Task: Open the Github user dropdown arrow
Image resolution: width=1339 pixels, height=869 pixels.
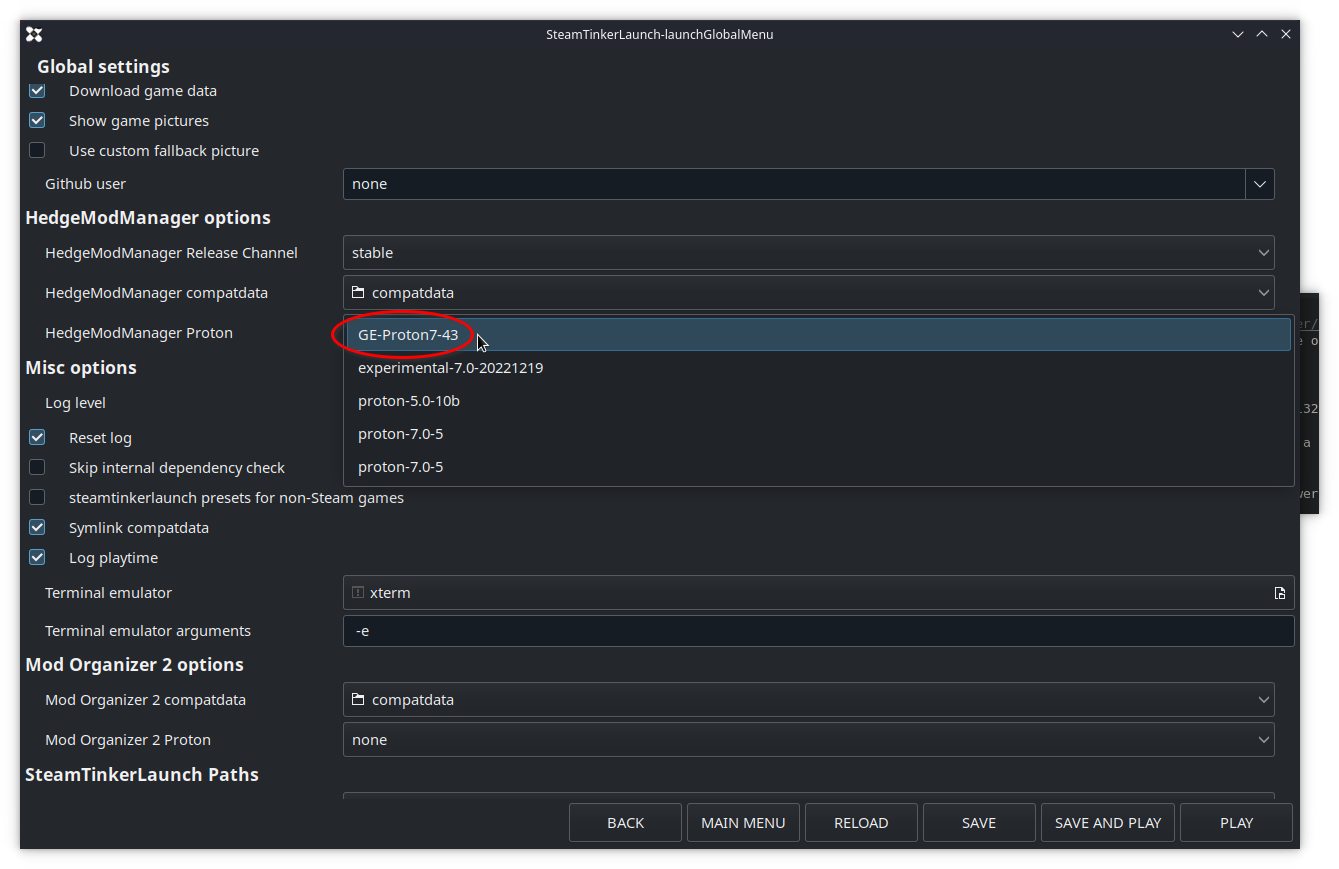Action: [1260, 184]
